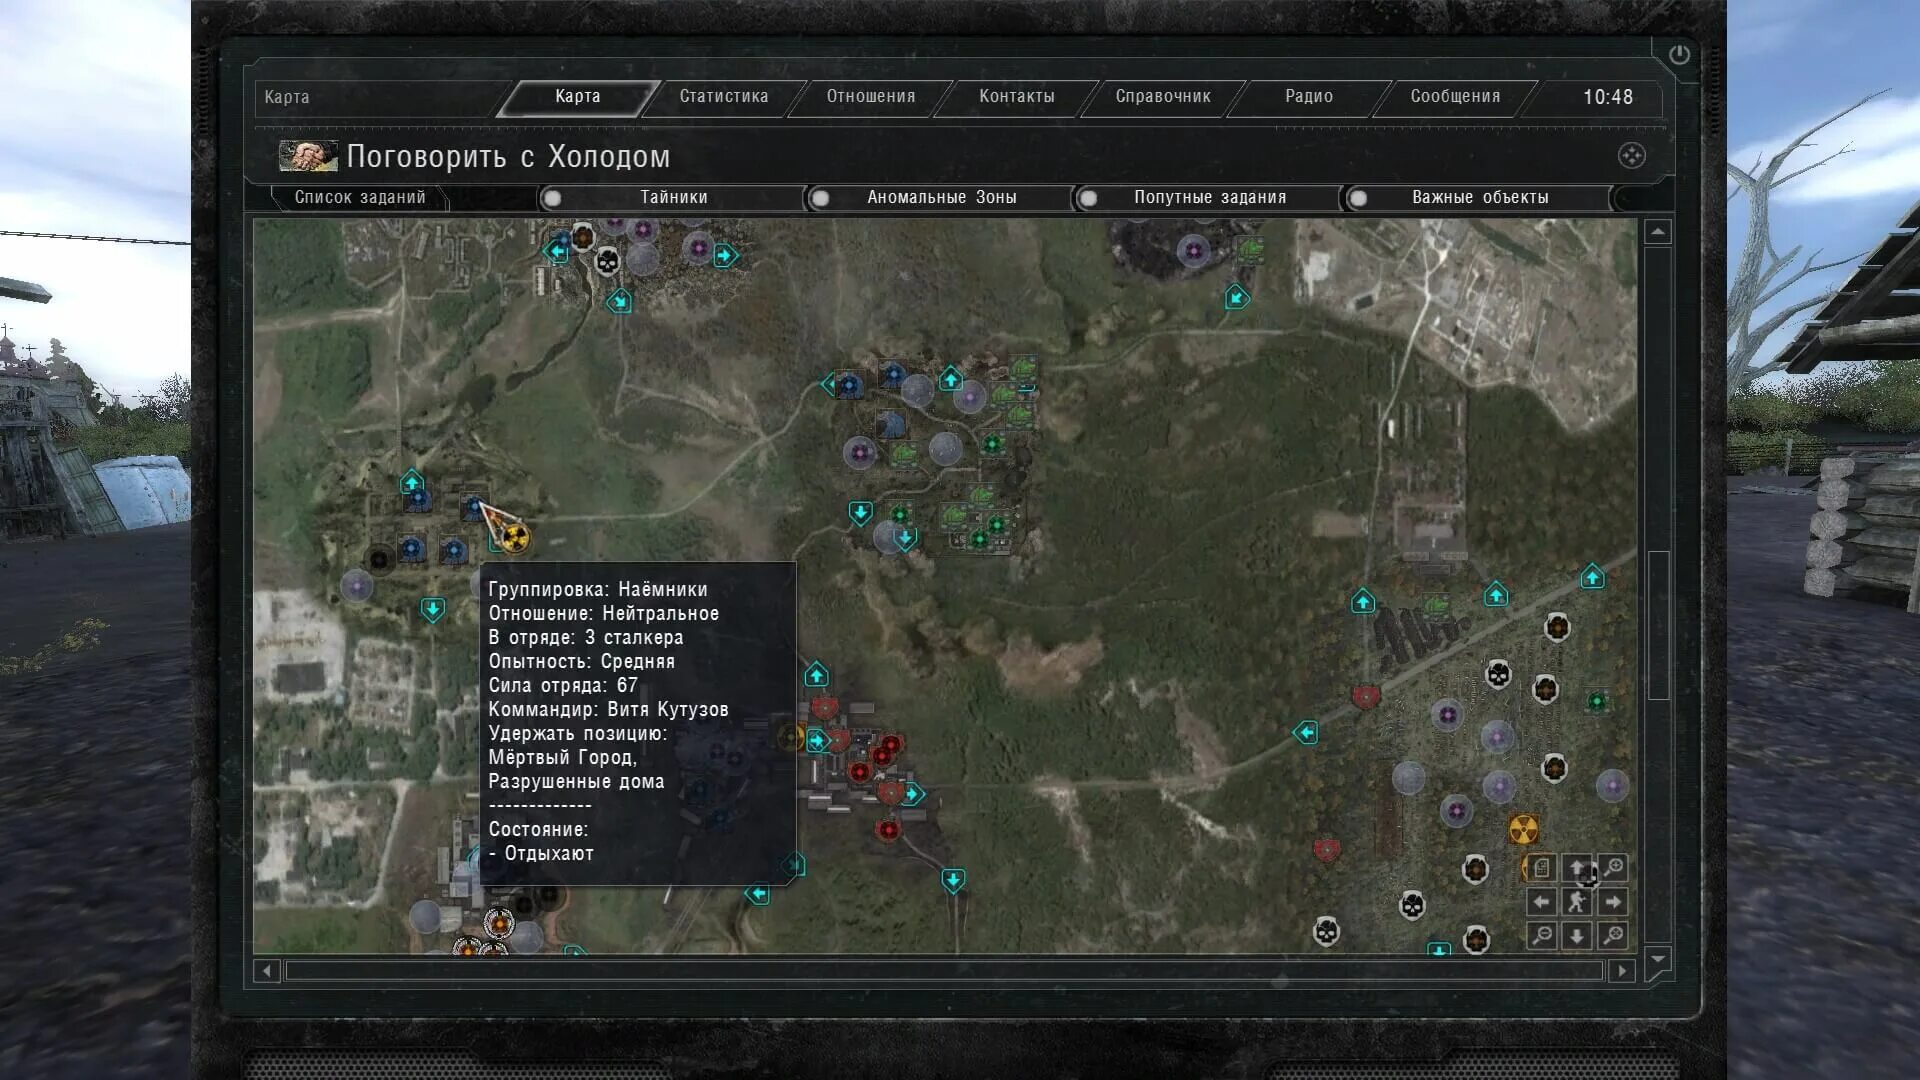1920x1080 pixels.
Task: Open the Контакты tab
Action: coord(1016,97)
